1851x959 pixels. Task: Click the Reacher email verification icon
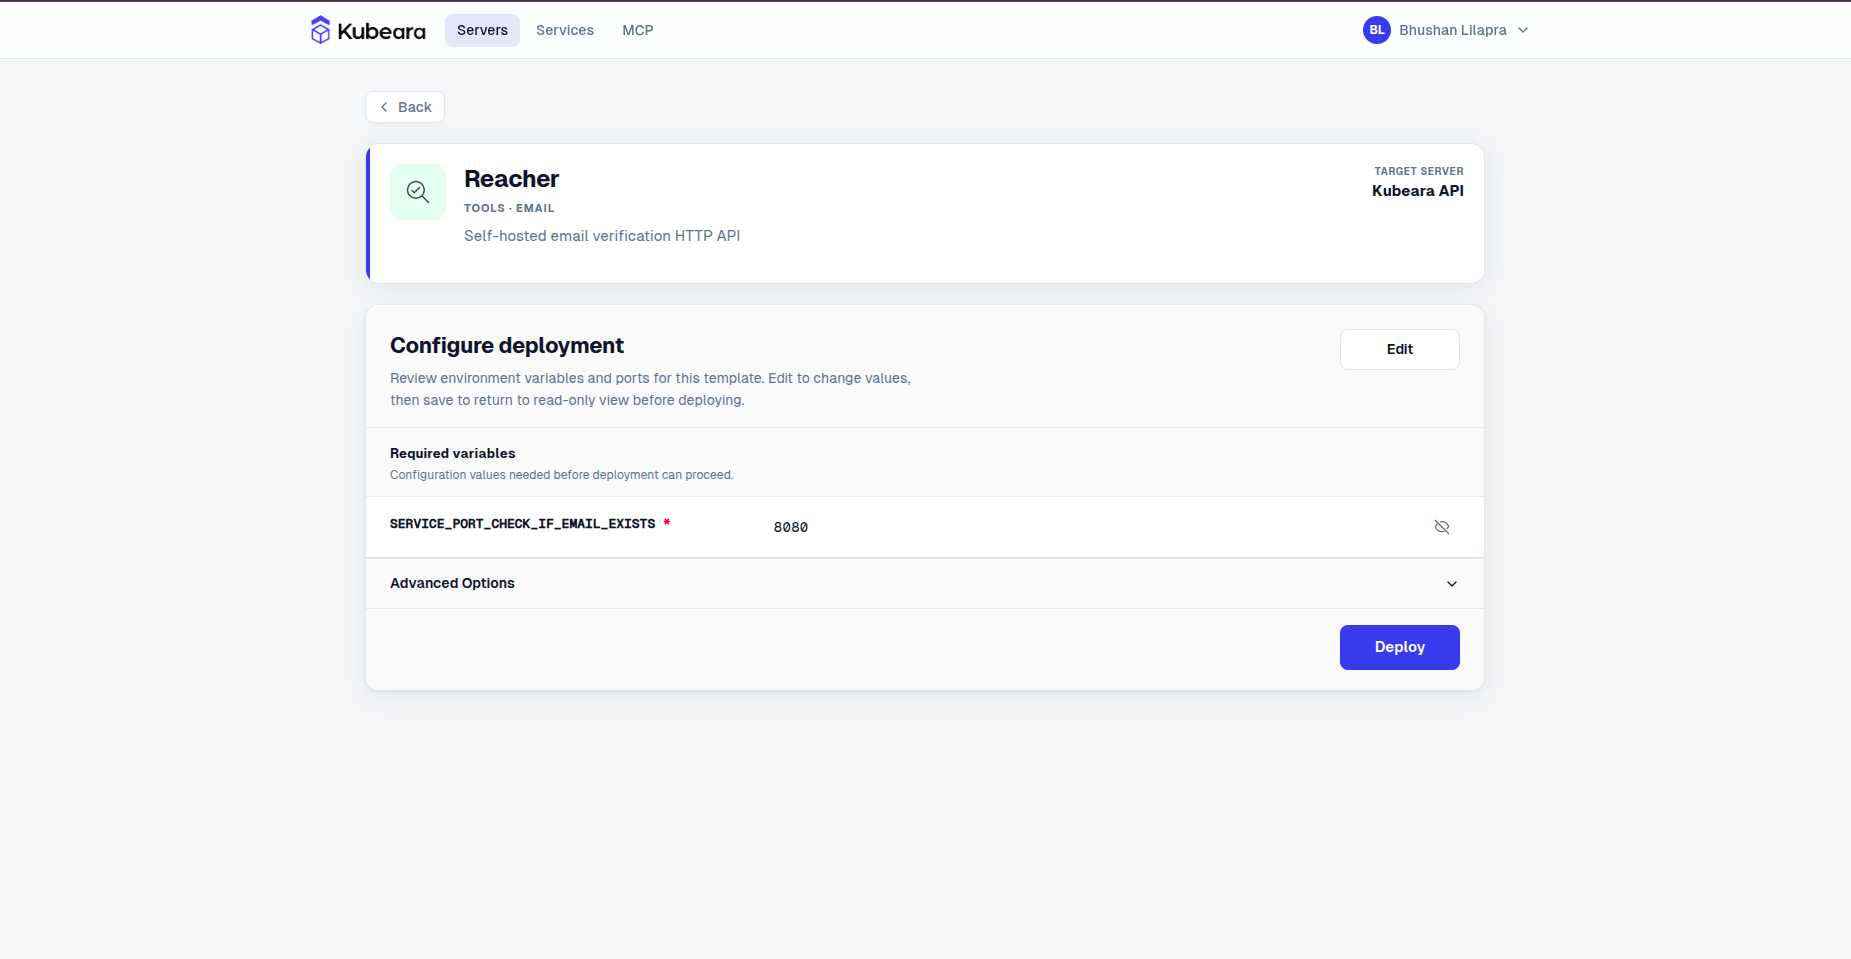(418, 192)
